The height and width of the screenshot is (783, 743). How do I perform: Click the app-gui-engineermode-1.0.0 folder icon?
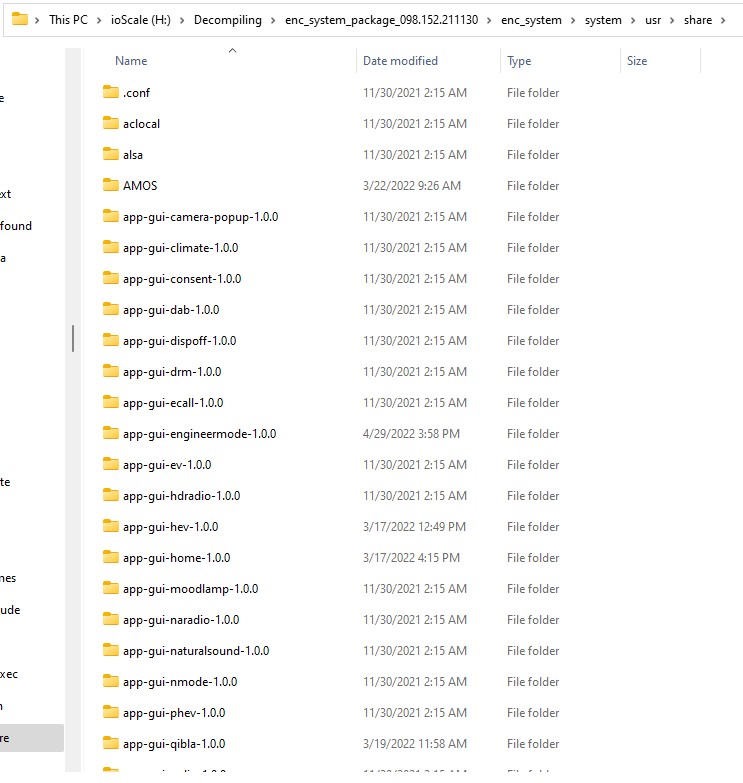(x=110, y=433)
